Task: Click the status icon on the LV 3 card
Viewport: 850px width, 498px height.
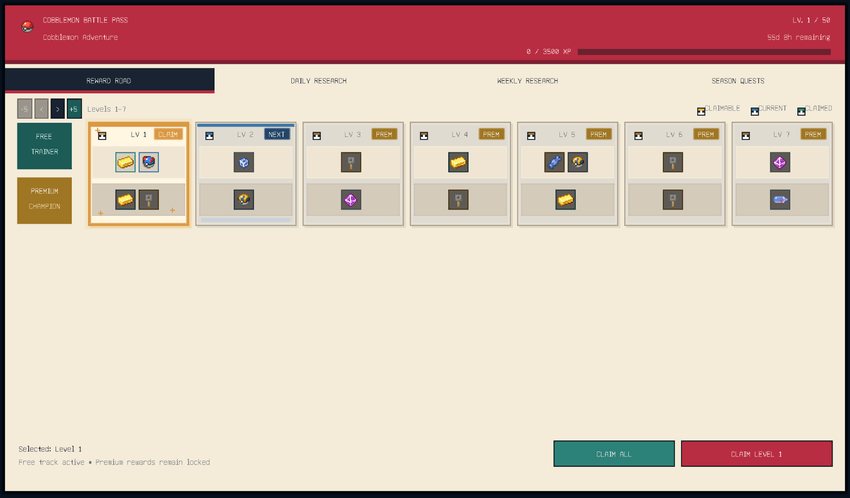Action: [x=317, y=135]
